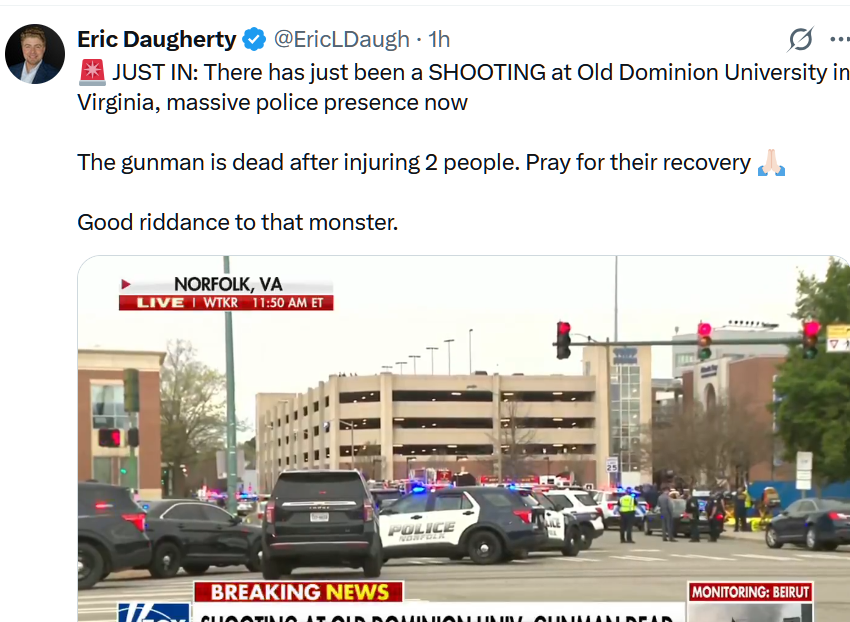Click the small red arrow beside NORFOLK, VA
This screenshot has width=850, height=622.
126,284
